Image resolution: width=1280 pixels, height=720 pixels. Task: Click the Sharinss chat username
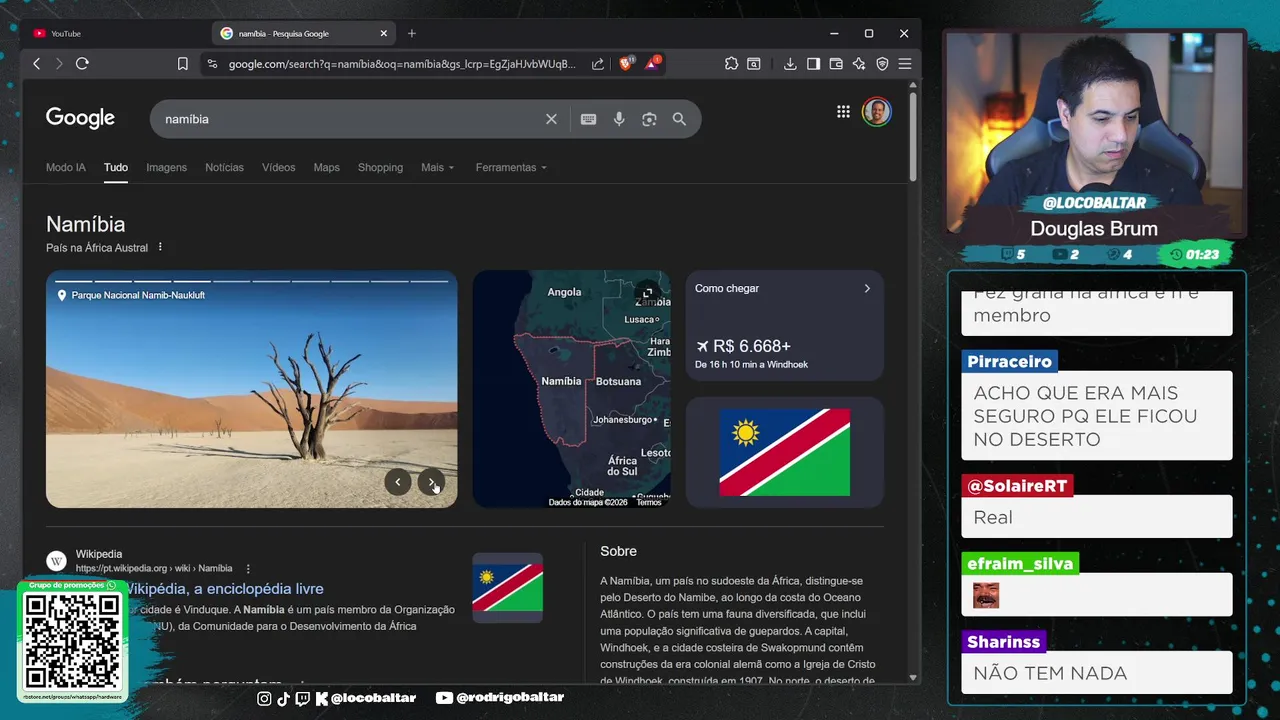[1004, 642]
